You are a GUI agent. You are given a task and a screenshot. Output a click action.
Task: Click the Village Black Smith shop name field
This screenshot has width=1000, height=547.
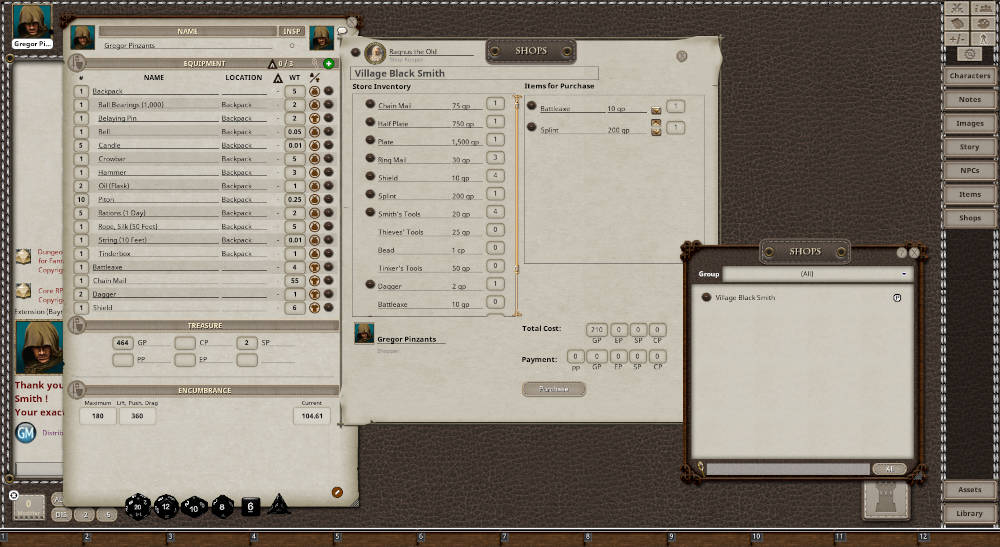point(474,73)
